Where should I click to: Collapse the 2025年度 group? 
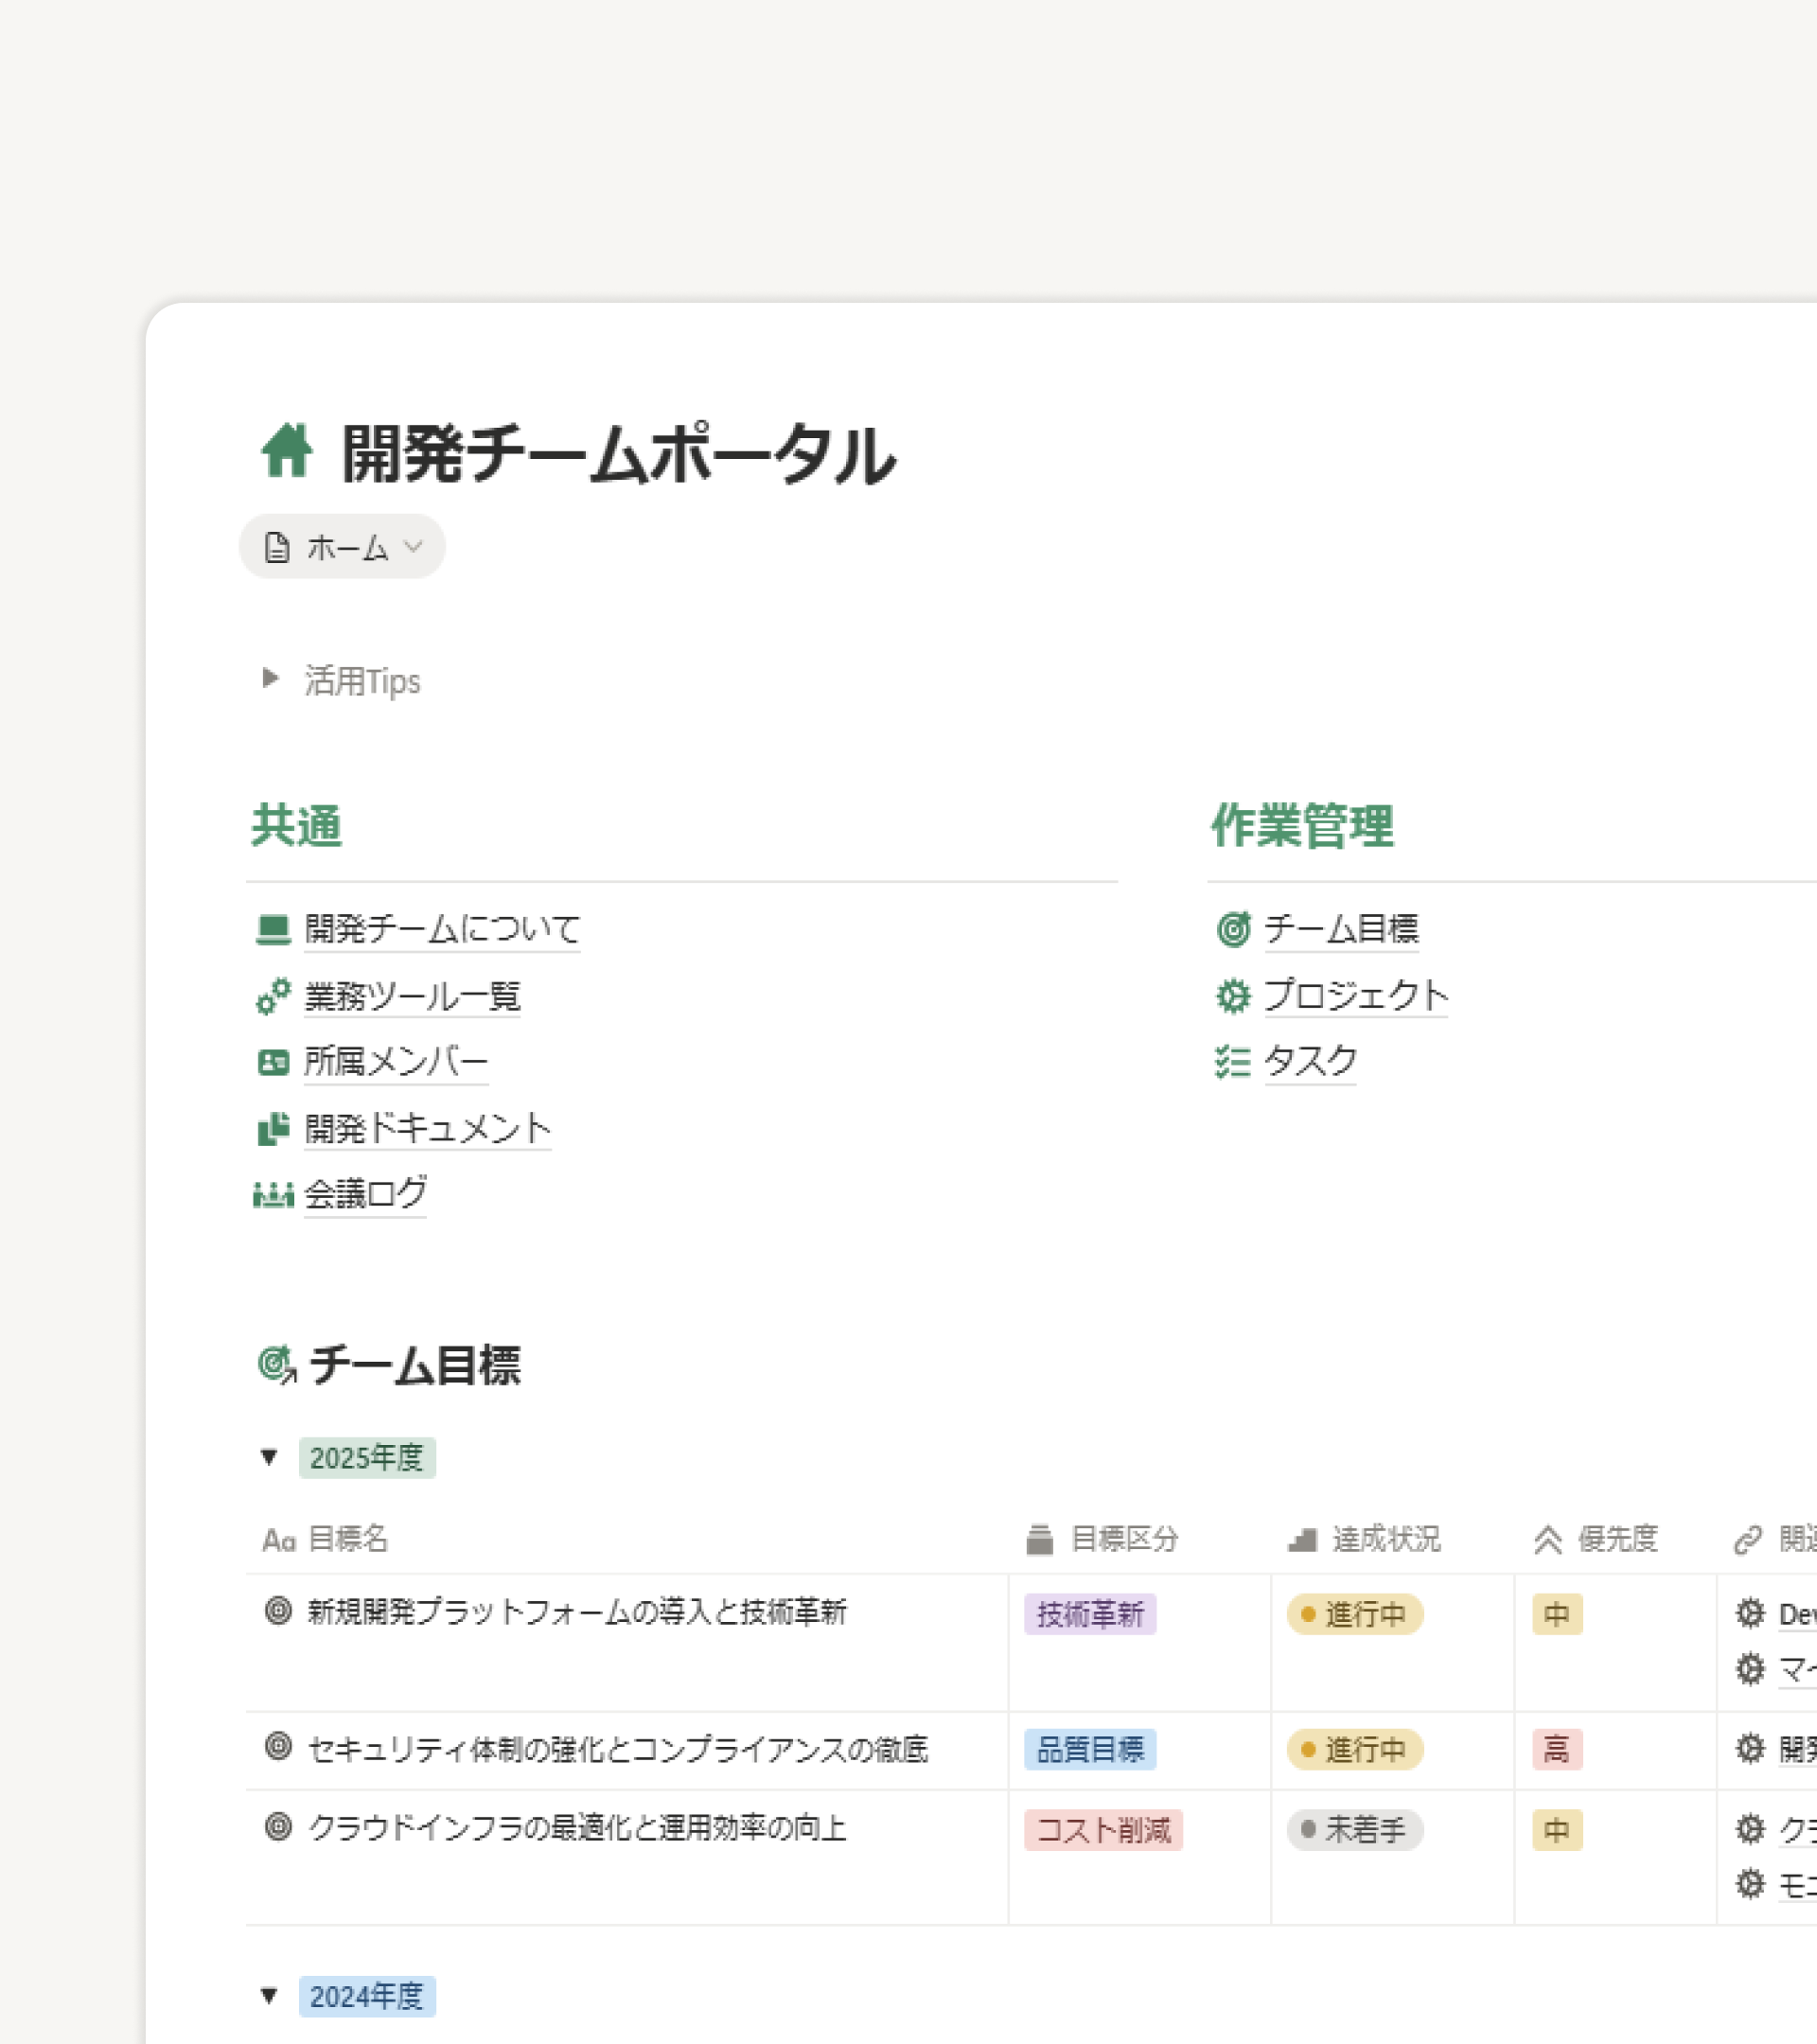point(269,1457)
